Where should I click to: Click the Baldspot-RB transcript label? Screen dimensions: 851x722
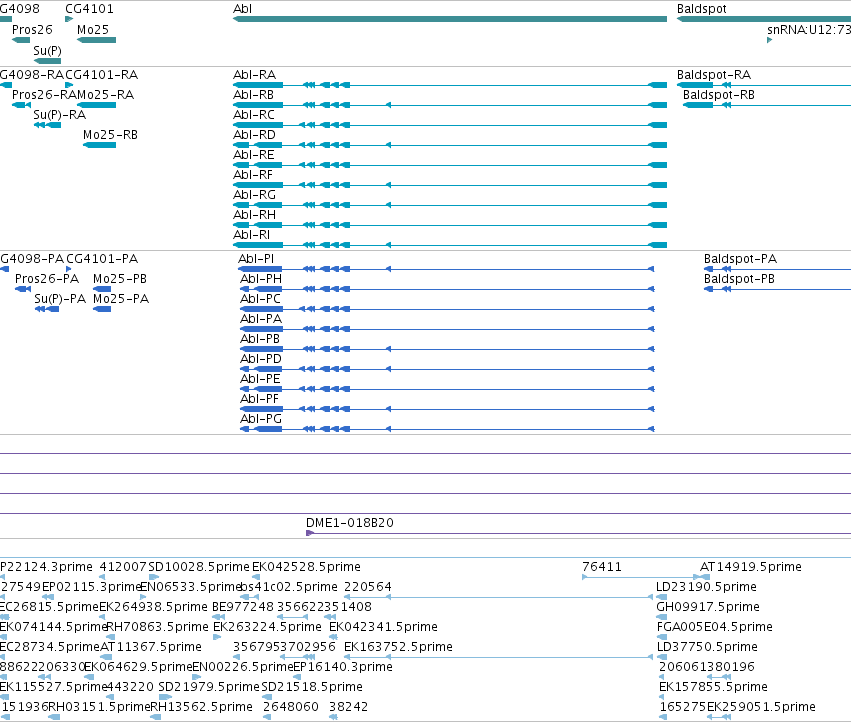pos(719,94)
